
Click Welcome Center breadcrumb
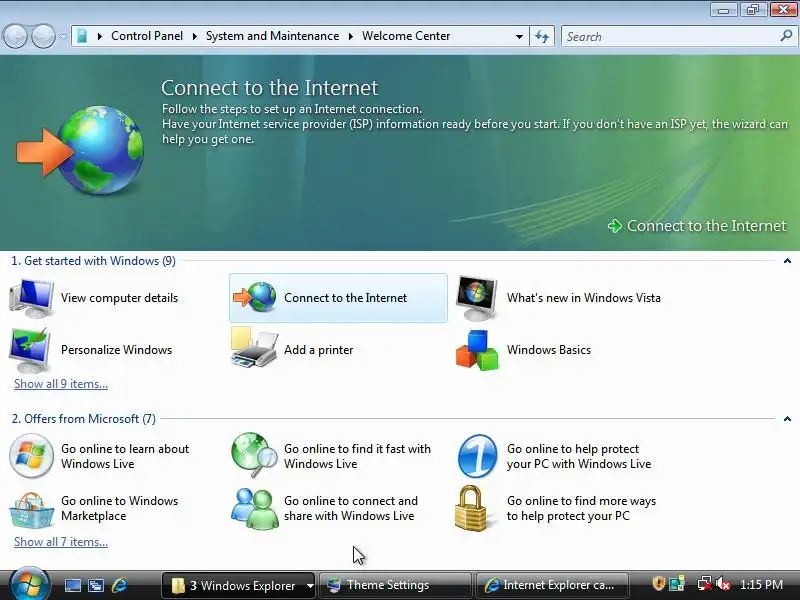pos(406,36)
